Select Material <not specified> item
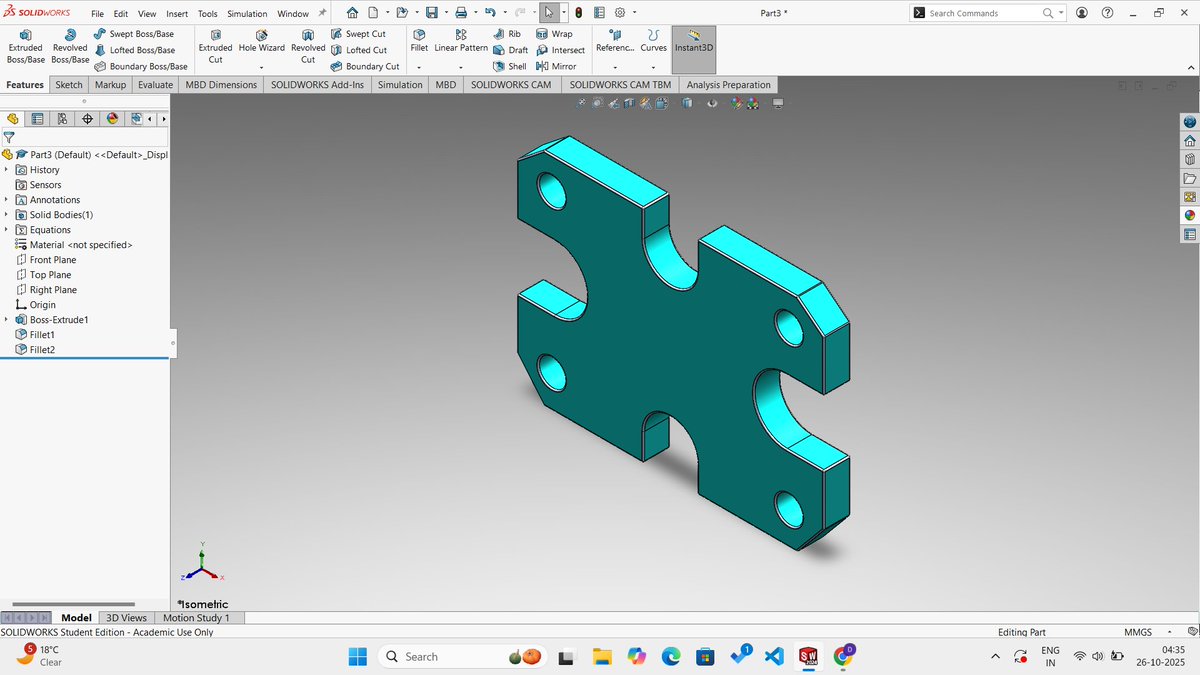Viewport: 1200px width, 675px height. [x=74, y=245]
